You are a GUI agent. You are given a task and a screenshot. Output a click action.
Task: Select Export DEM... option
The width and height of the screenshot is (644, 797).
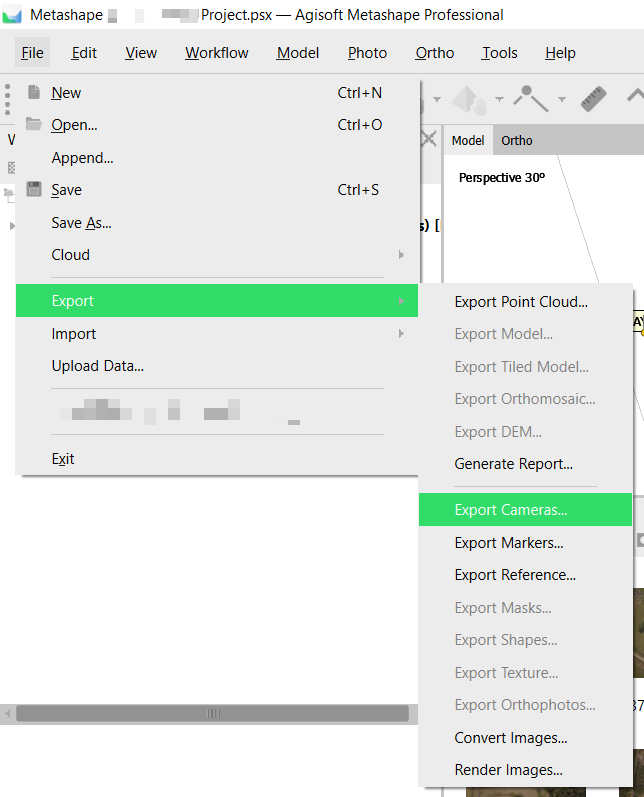[526, 432]
